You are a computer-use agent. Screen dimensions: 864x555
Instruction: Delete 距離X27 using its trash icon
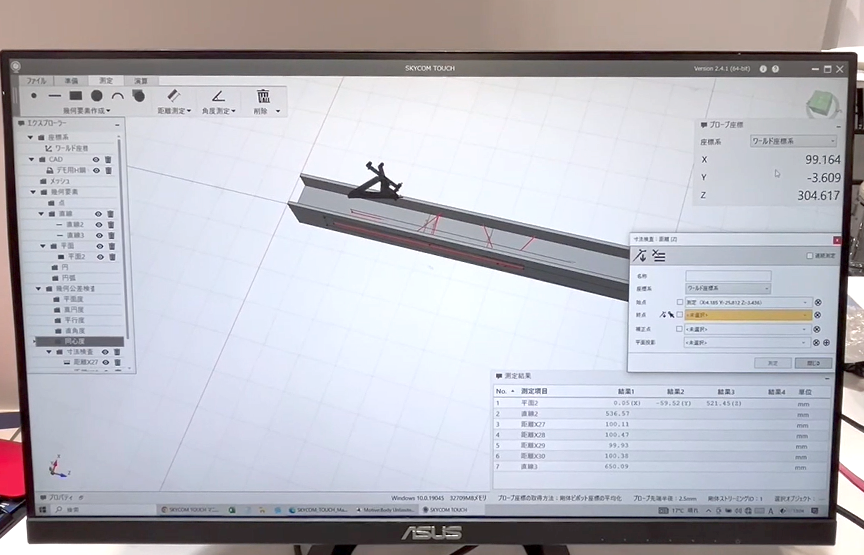click(x=117, y=362)
